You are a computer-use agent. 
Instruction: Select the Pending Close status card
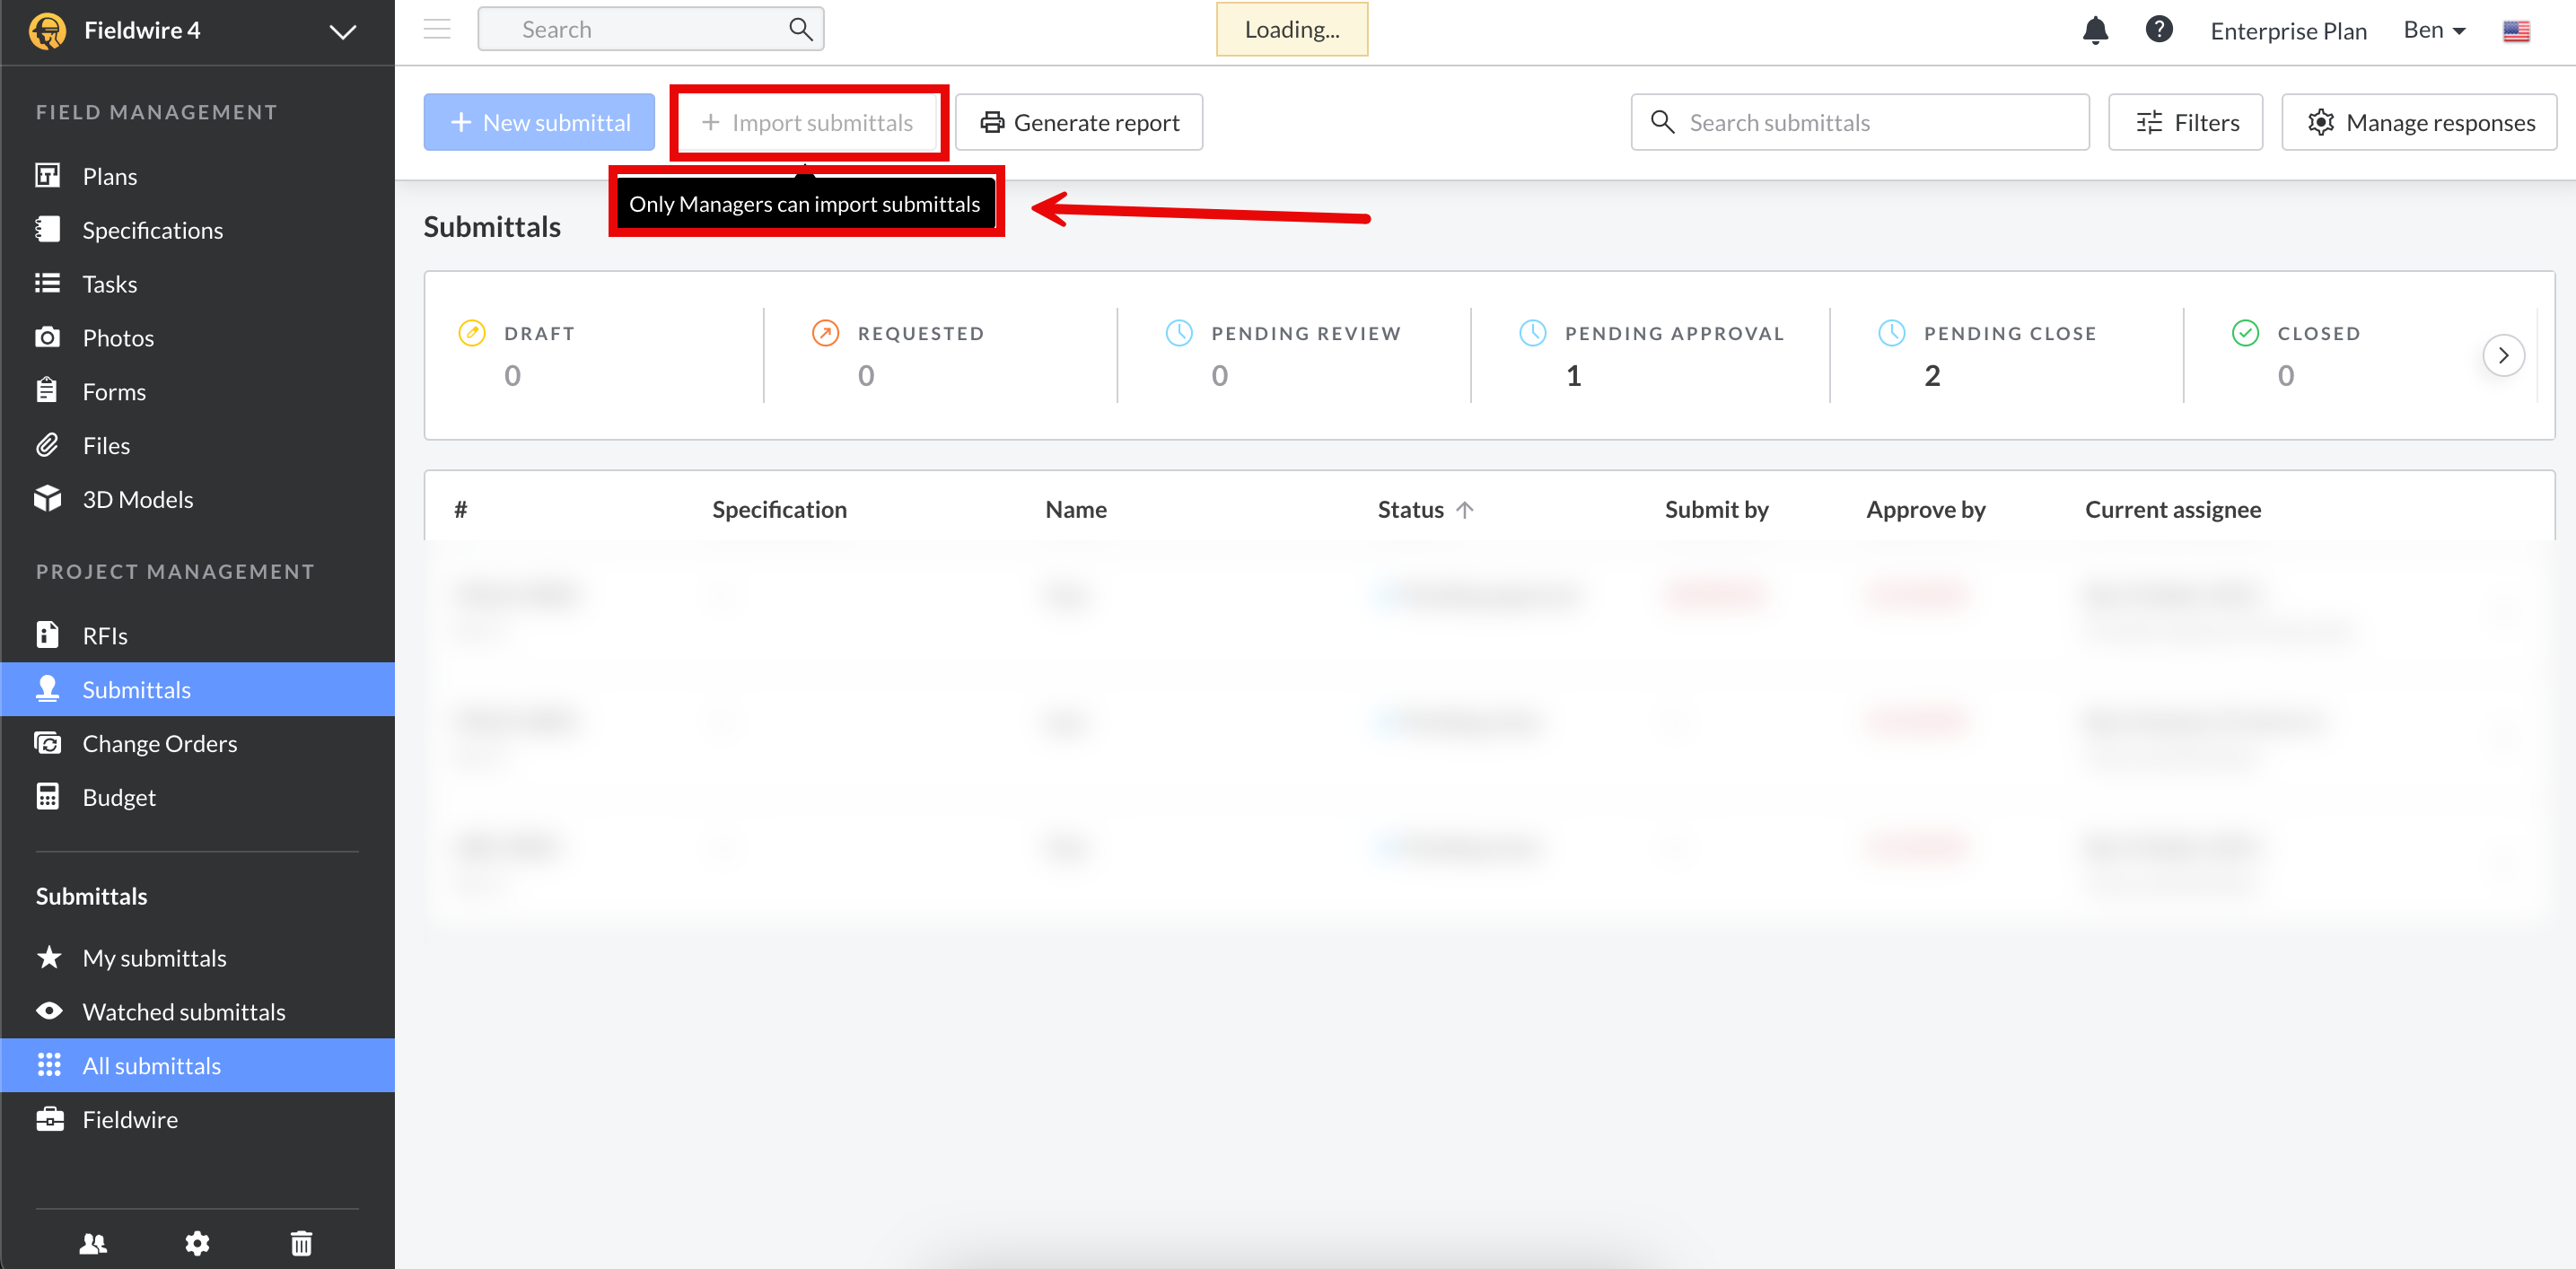[2006, 355]
